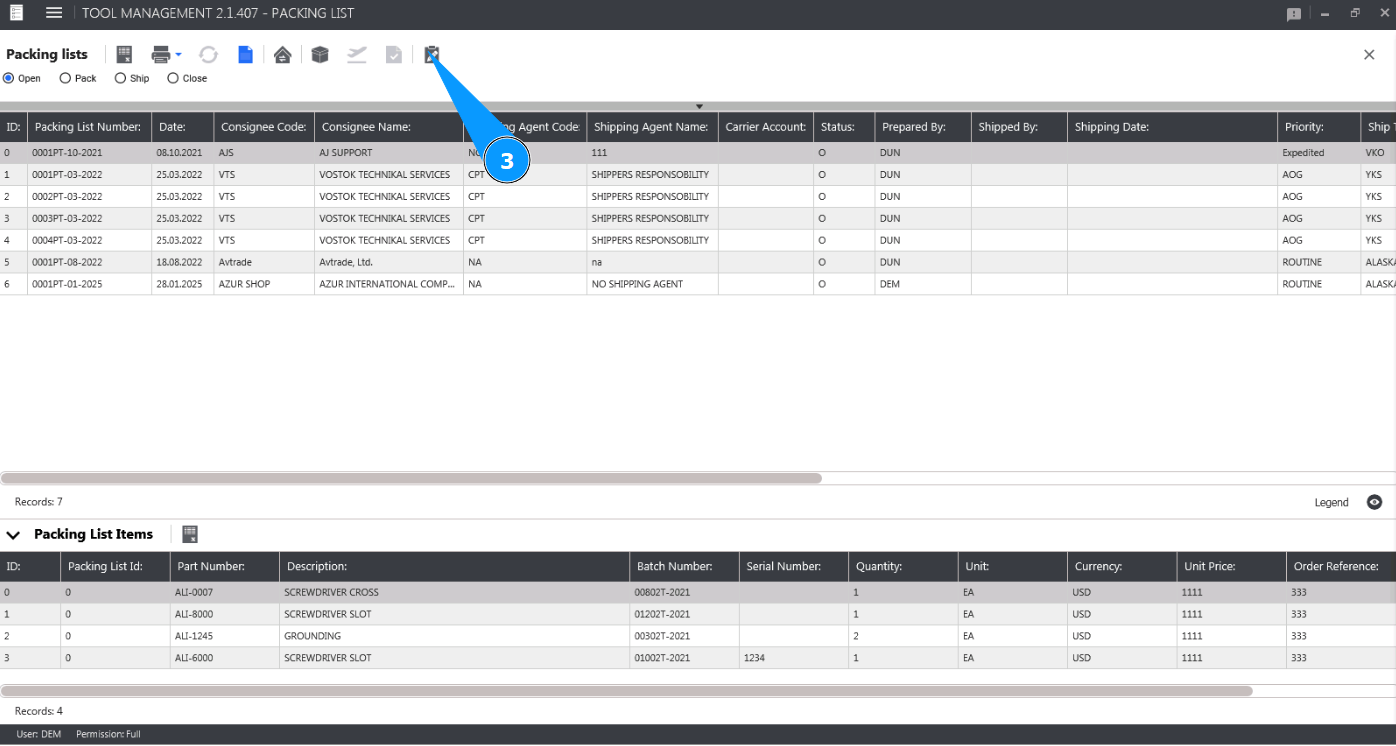Export Packing lists grid to spreadsheet
The image size is (1396, 746).
[125, 55]
